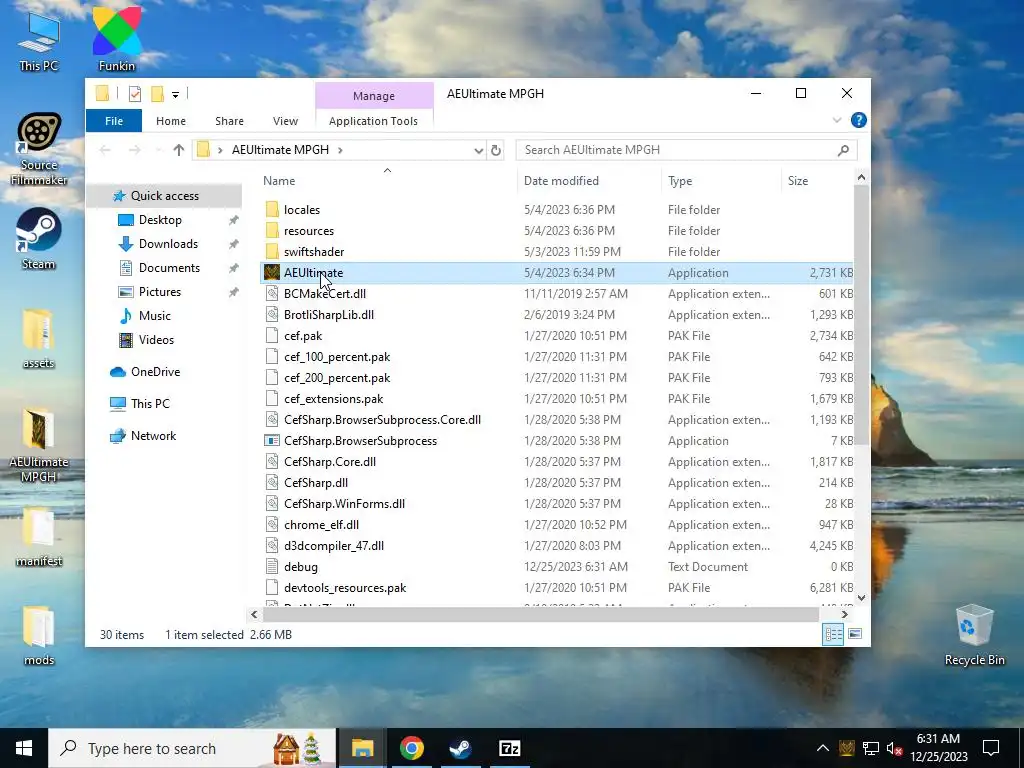Open the This PC desktop icon

click(x=39, y=40)
